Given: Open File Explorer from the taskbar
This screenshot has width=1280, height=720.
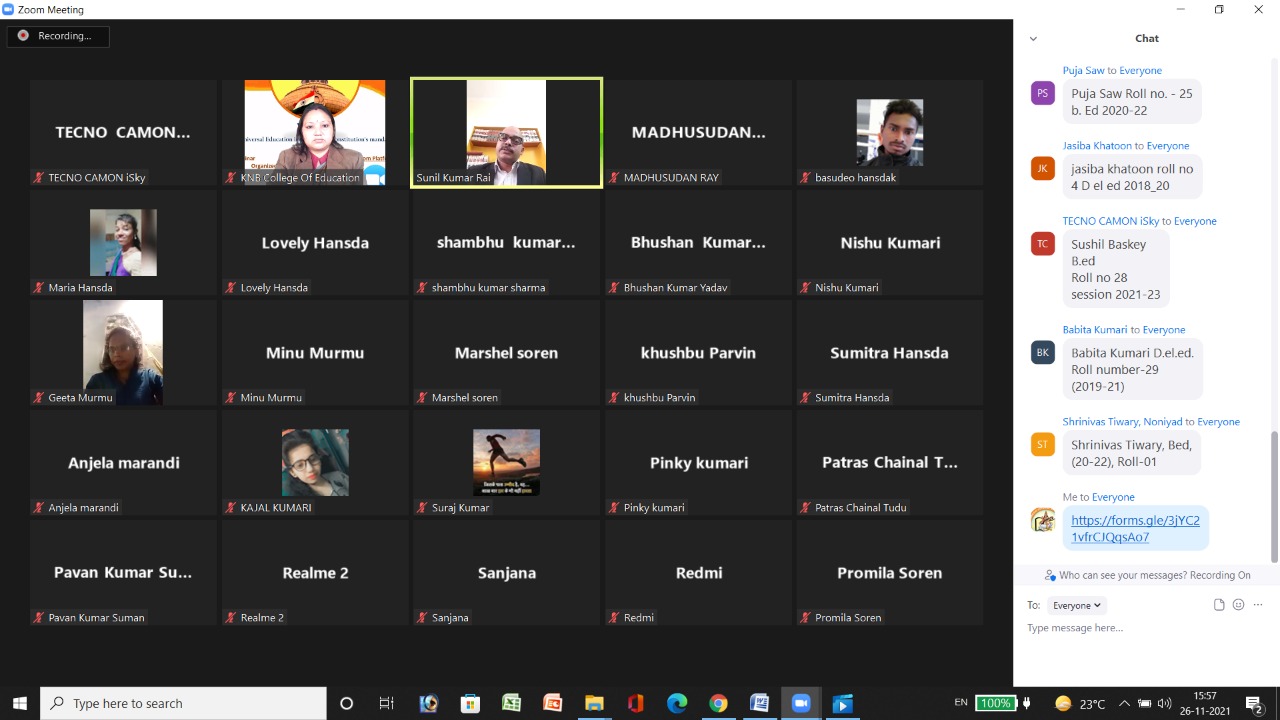Looking at the screenshot, I should (594, 703).
